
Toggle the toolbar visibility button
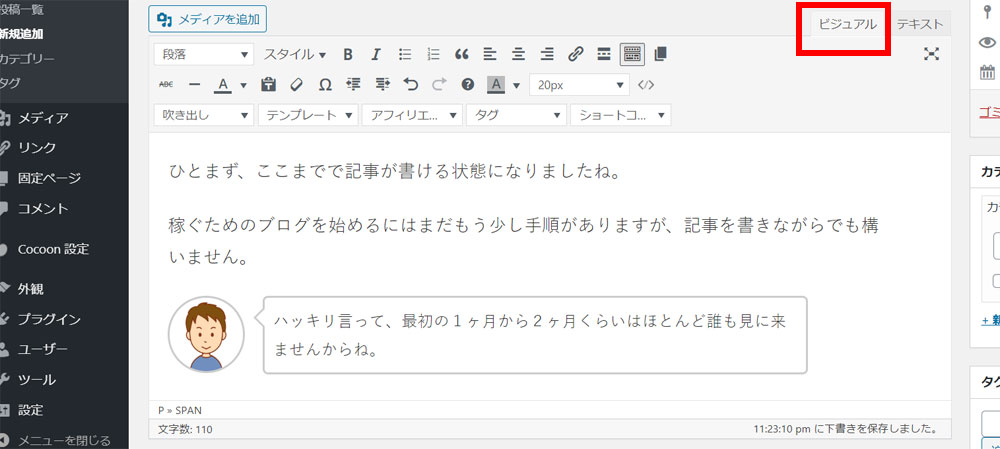pyautogui.click(x=632, y=54)
